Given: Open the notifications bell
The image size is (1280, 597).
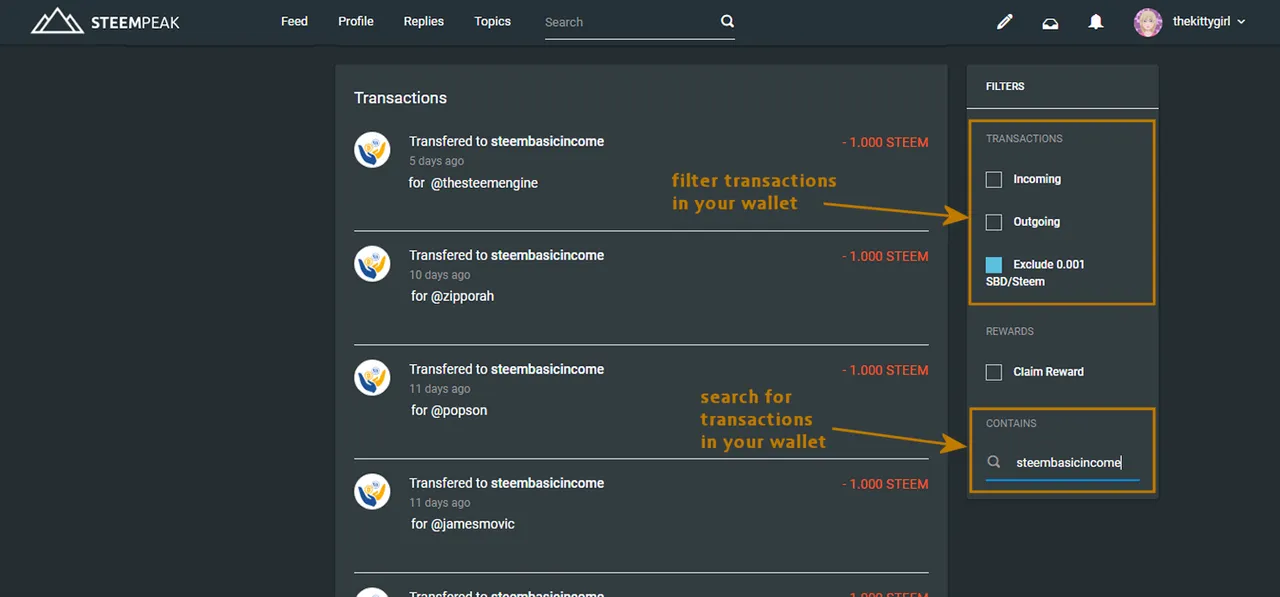Looking at the screenshot, I should click(x=1096, y=22).
